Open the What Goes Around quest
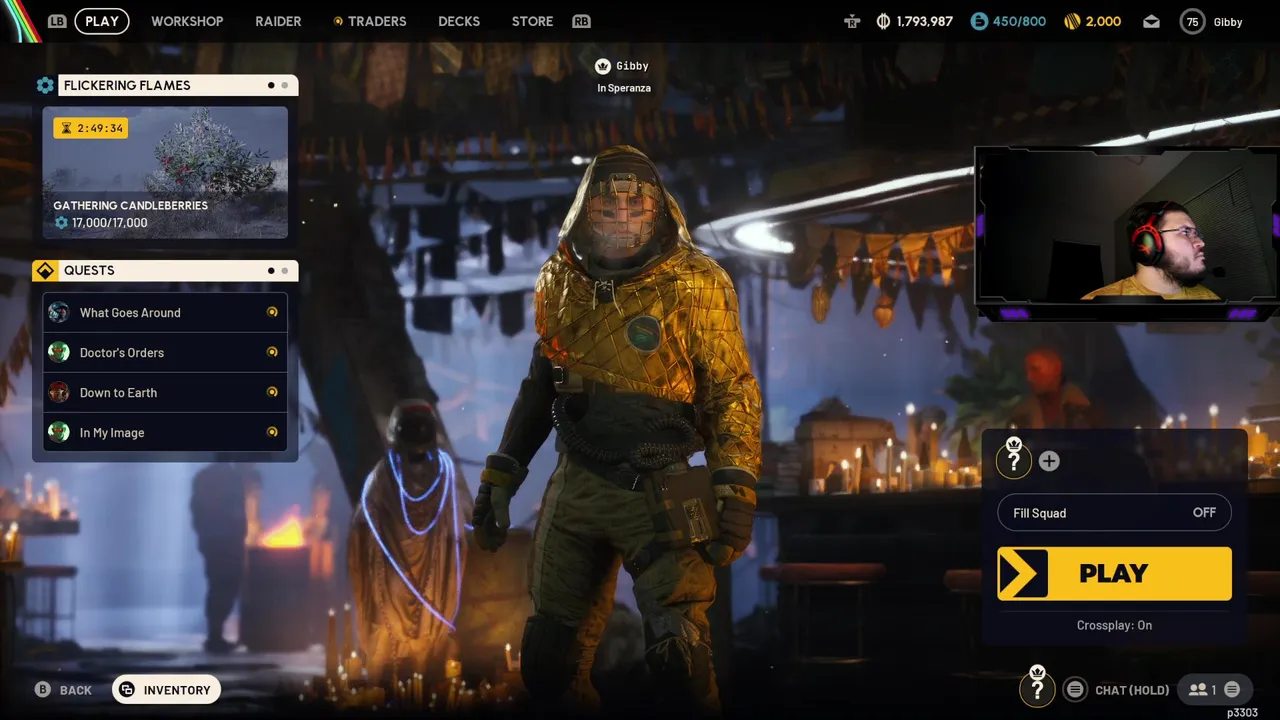This screenshot has width=1280, height=720. [x=165, y=313]
